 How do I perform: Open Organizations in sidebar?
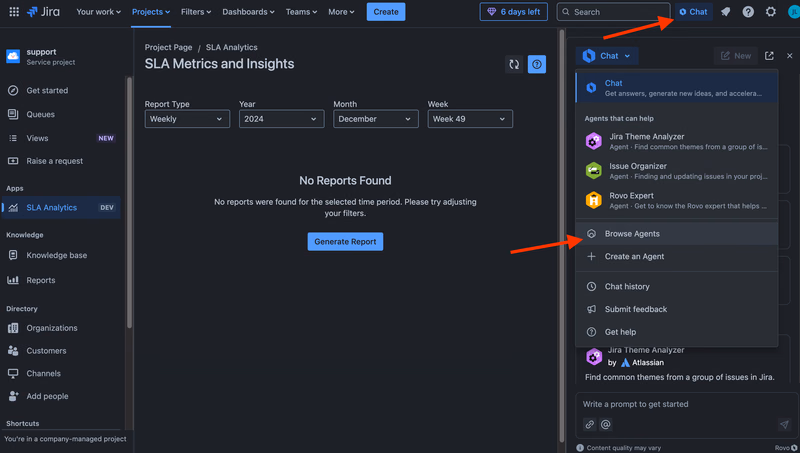pyautogui.click(x=61, y=328)
